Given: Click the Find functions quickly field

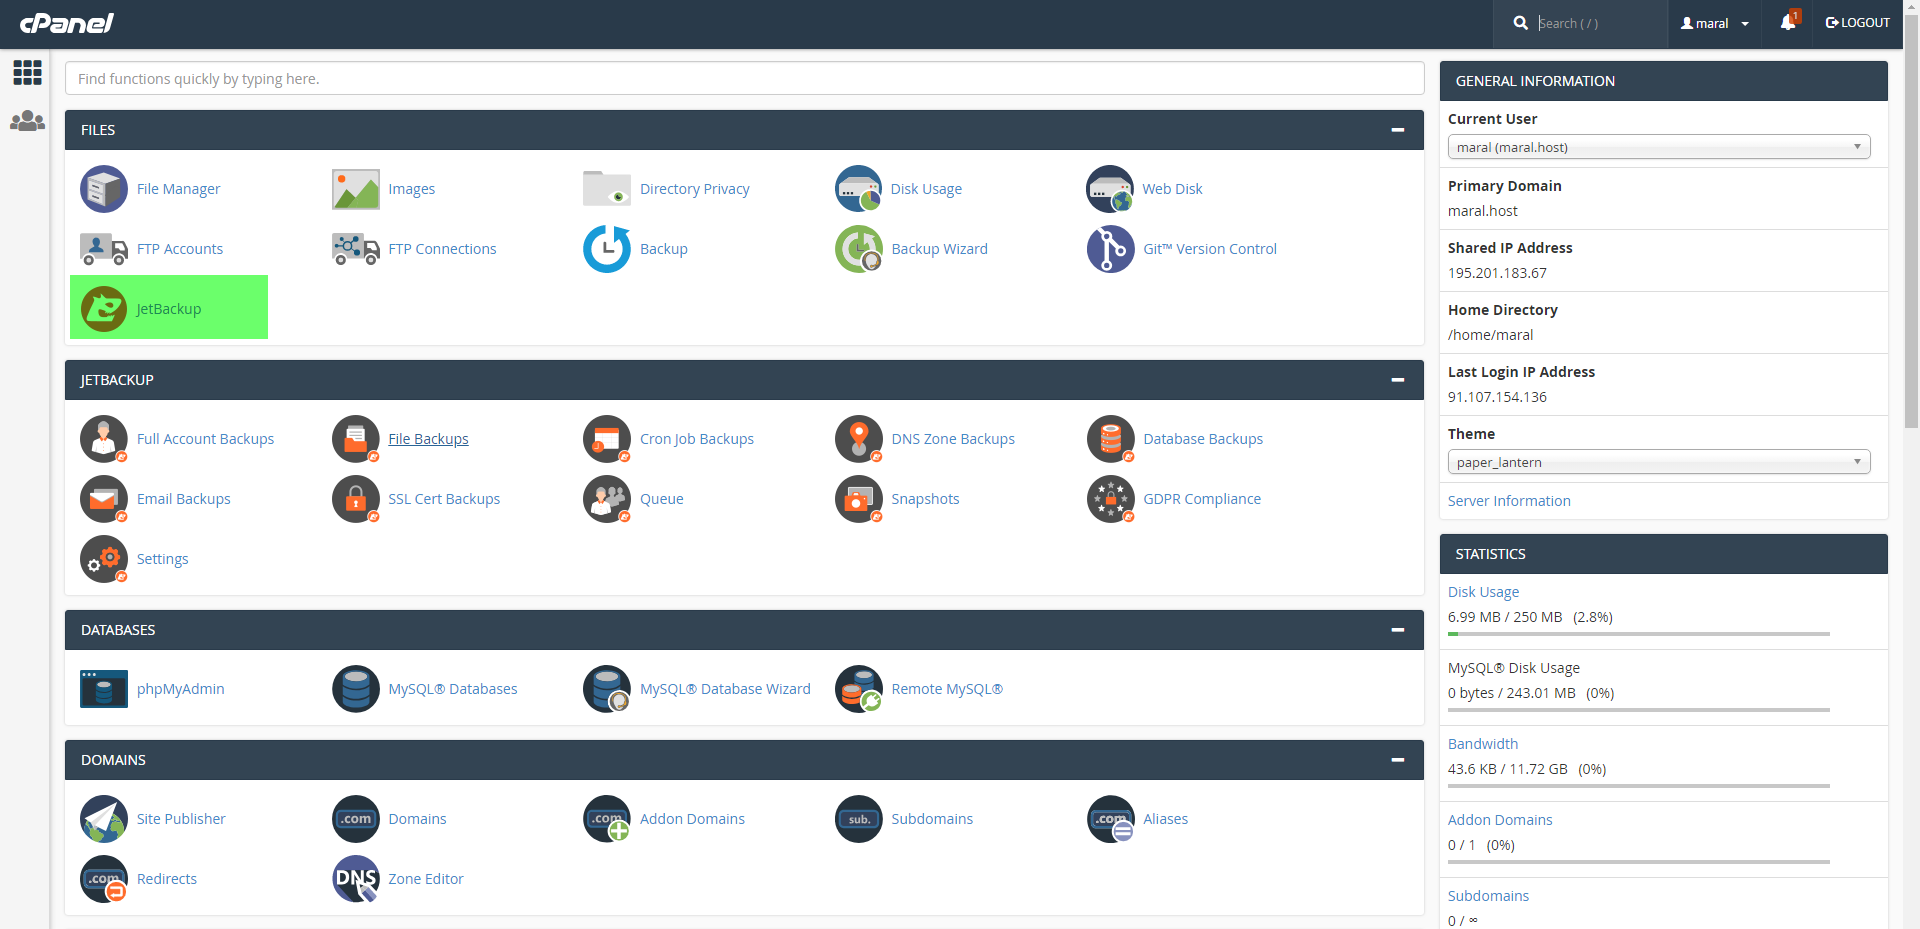Looking at the screenshot, I should (x=744, y=78).
